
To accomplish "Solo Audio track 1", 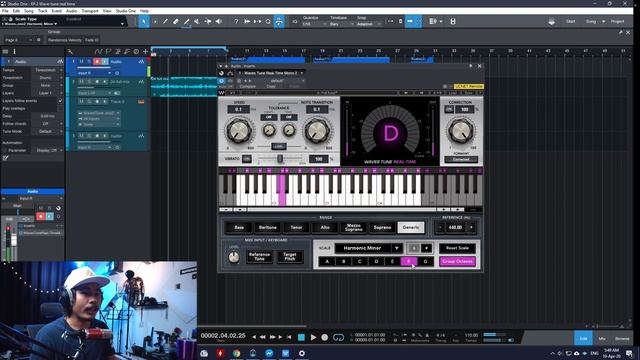I will click(89, 62).
